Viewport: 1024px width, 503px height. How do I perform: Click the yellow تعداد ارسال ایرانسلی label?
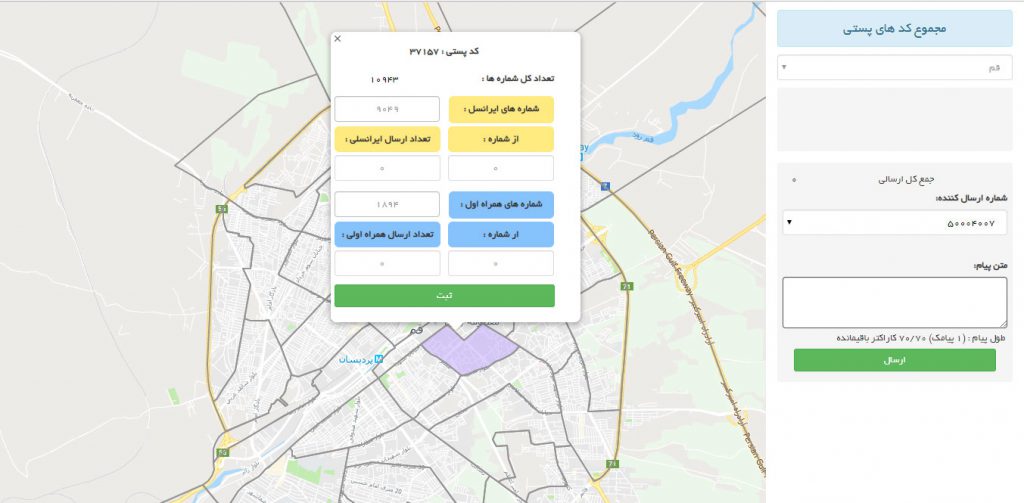point(387,139)
